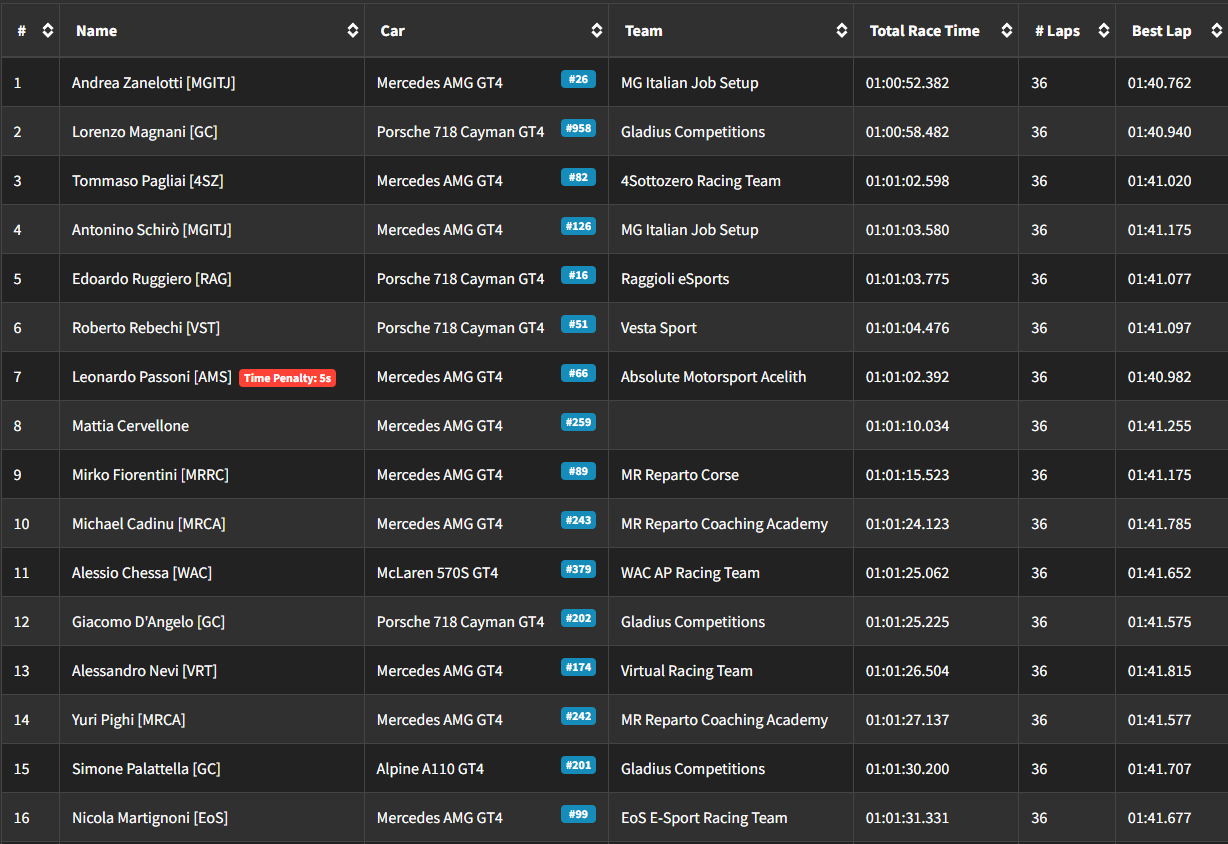Select driver Simone Palattella [GC]

point(146,769)
